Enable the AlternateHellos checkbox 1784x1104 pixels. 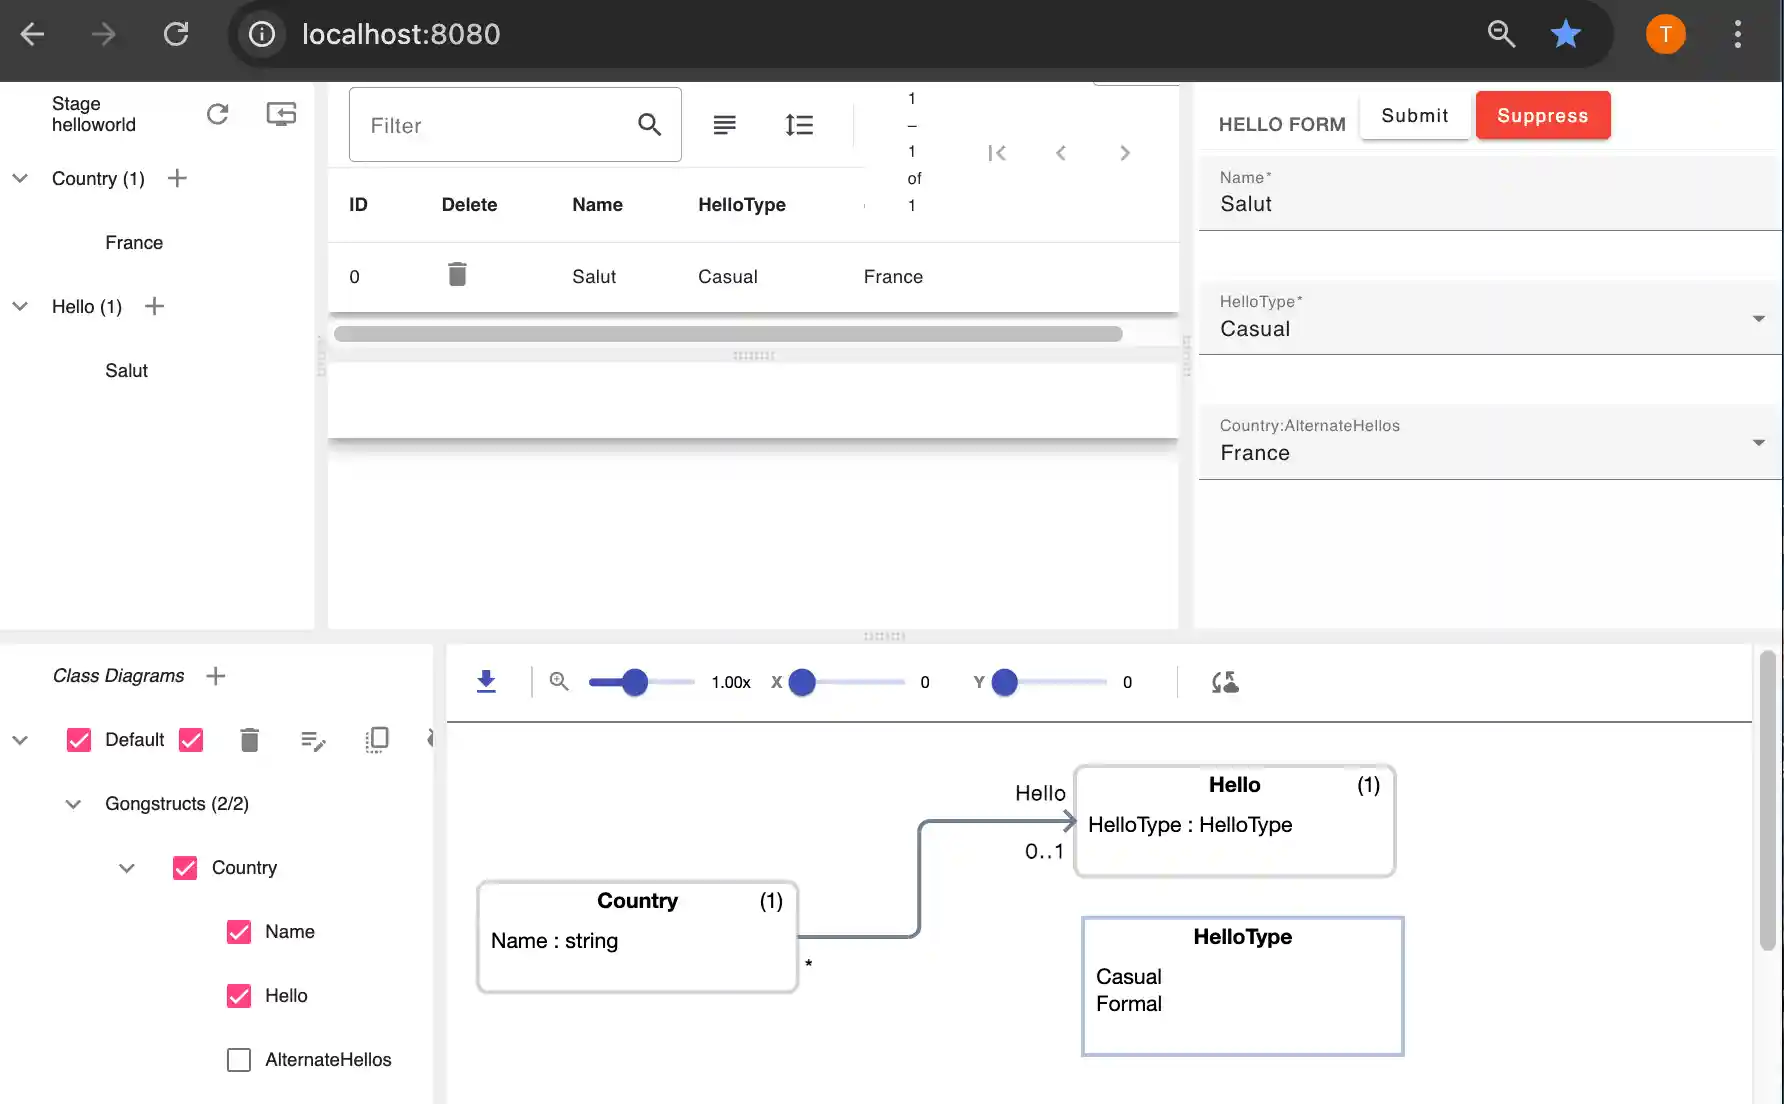tap(239, 1060)
